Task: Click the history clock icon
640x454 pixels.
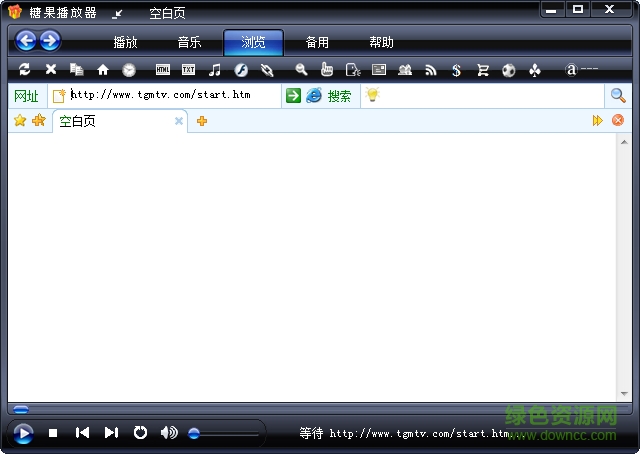Action: 129,70
